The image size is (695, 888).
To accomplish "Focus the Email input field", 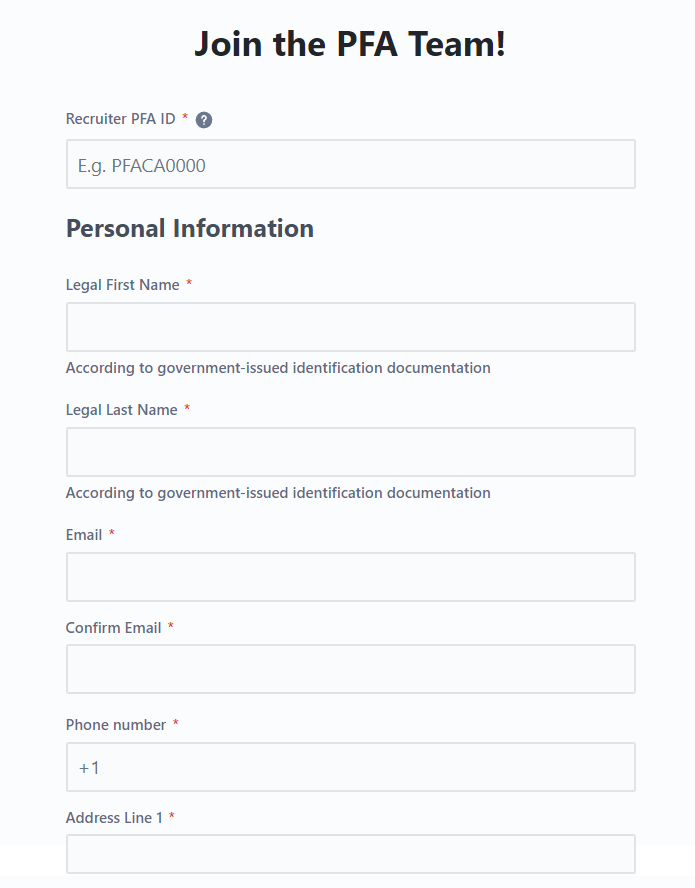I will point(350,576).
